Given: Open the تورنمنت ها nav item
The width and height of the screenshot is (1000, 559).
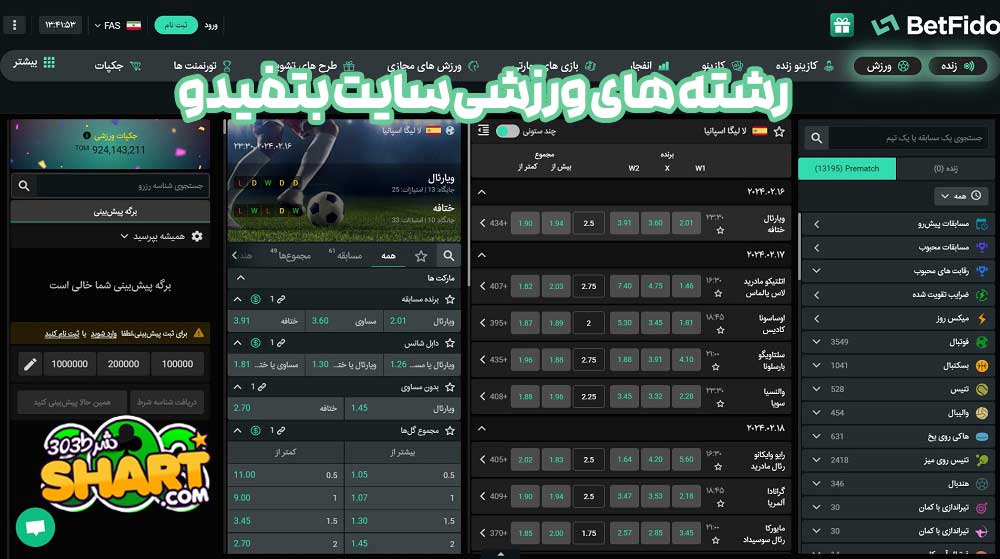Looking at the screenshot, I should click(202, 66).
